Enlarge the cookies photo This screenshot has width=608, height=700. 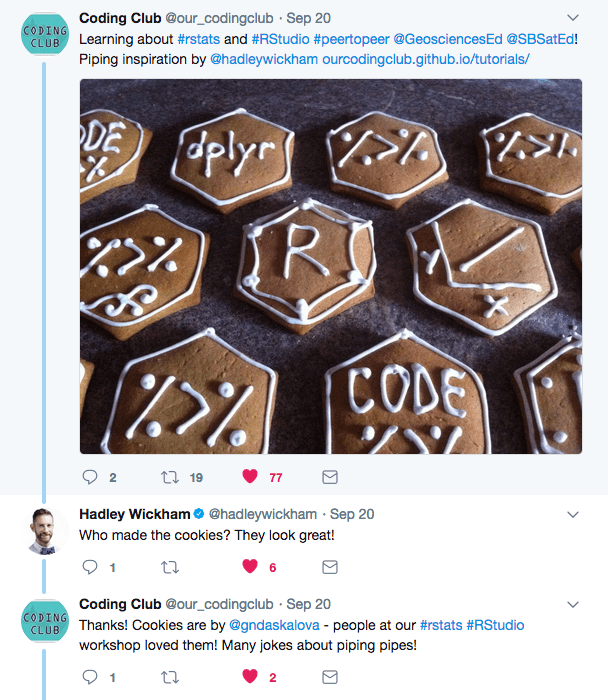[330, 266]
